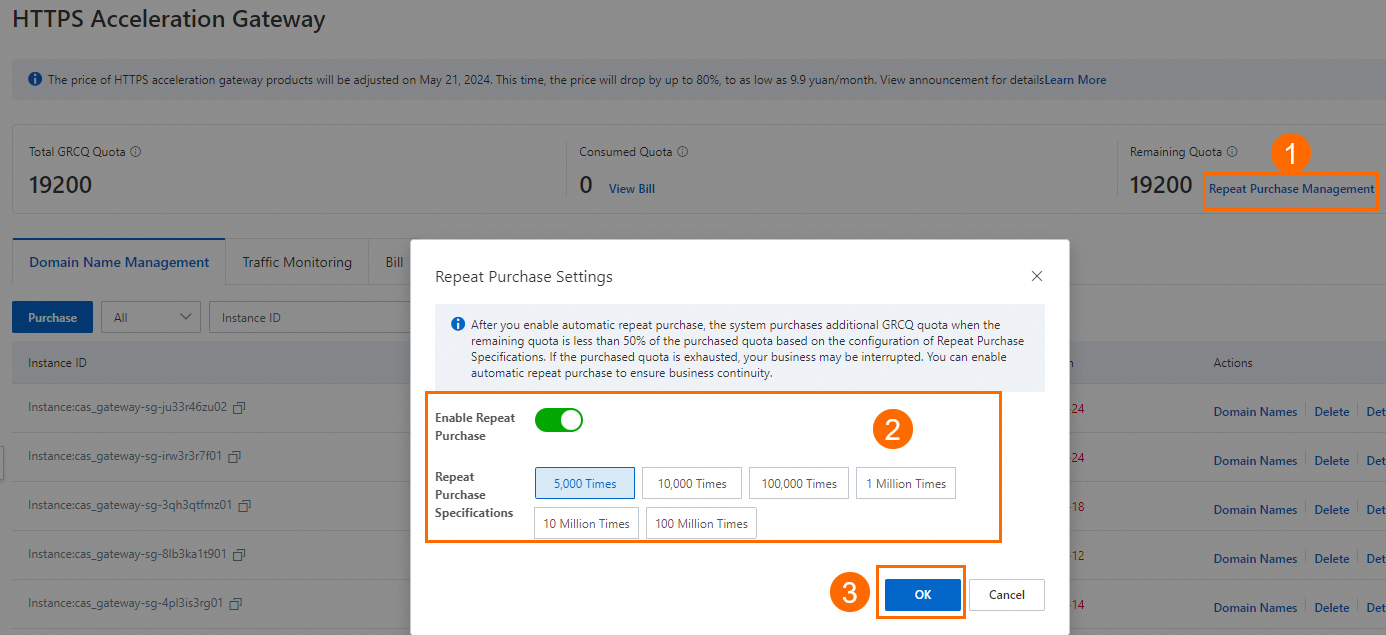Delete instance cas_gateway-sg-4pl3is3rg01
1386x635 pixels.
click(x=1332, y=607)
